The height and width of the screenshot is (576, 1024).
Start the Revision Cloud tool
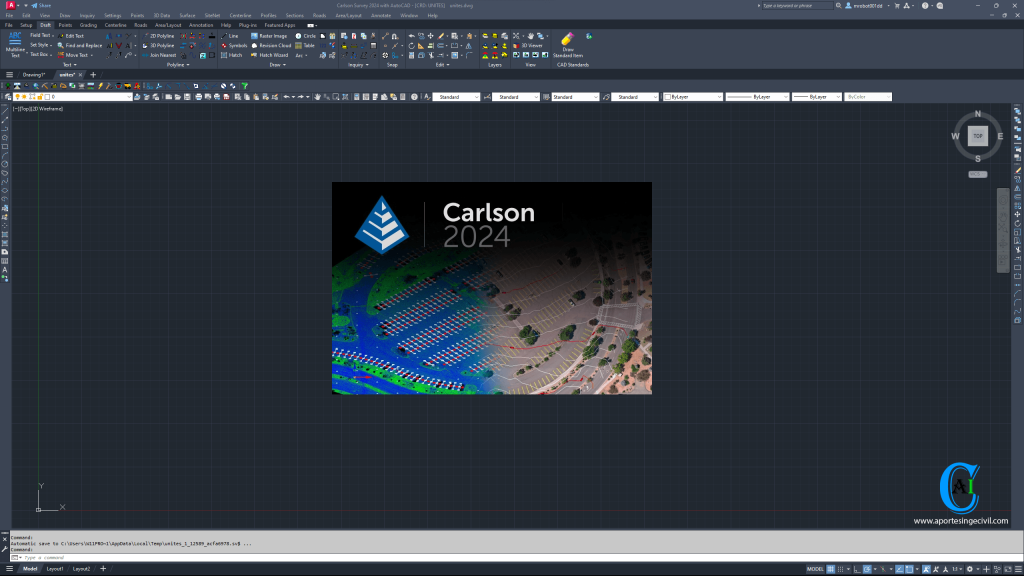[273, 46]
